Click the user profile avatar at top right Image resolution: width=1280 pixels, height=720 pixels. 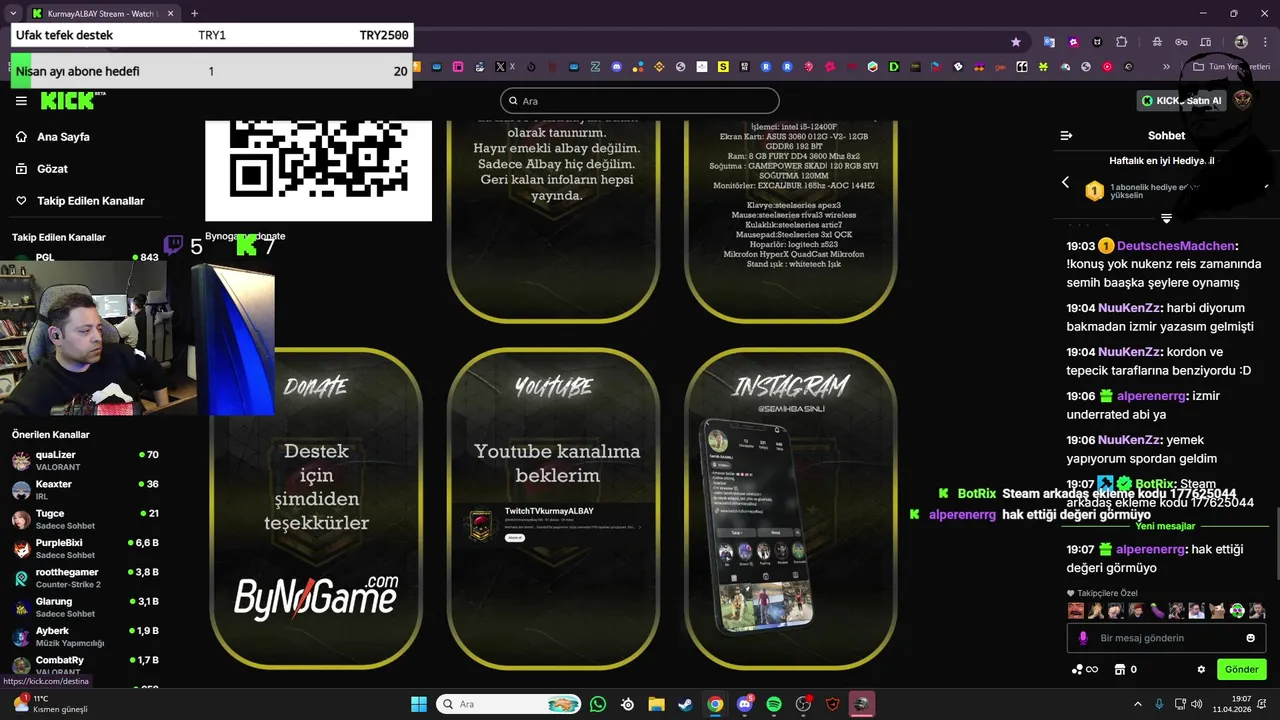(1243, 100)
